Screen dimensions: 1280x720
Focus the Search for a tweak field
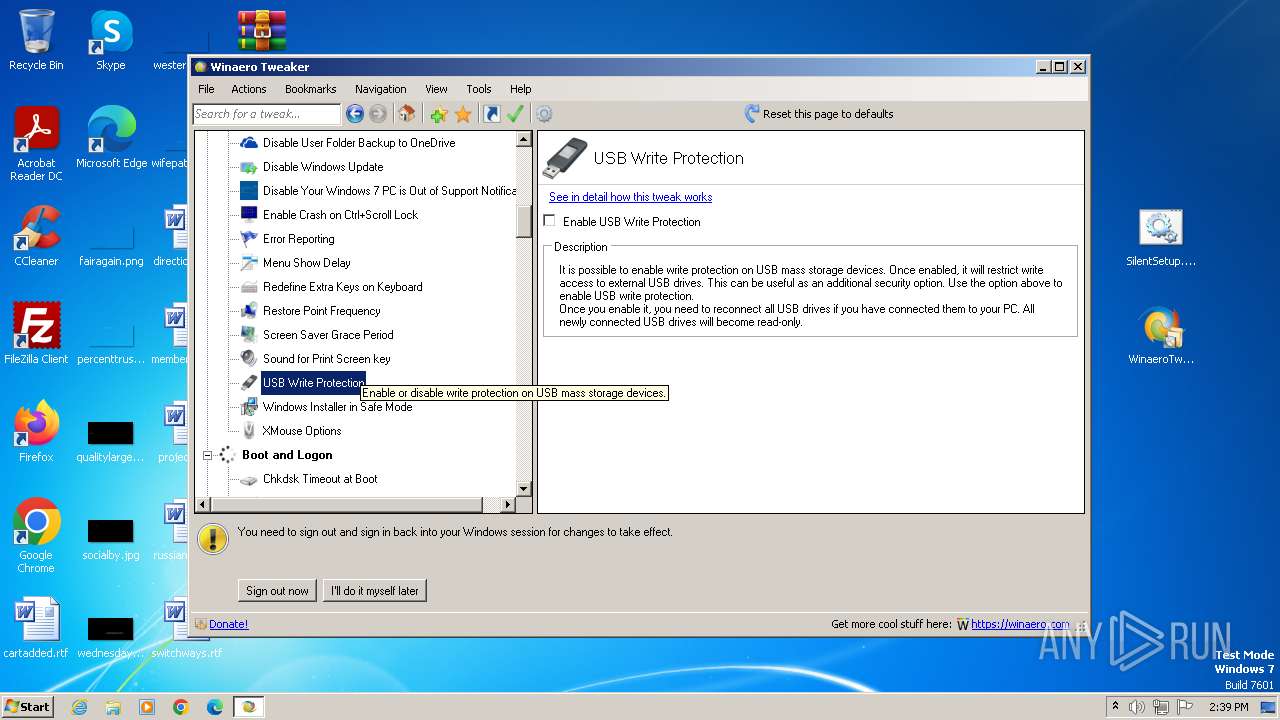coord(267,114)
